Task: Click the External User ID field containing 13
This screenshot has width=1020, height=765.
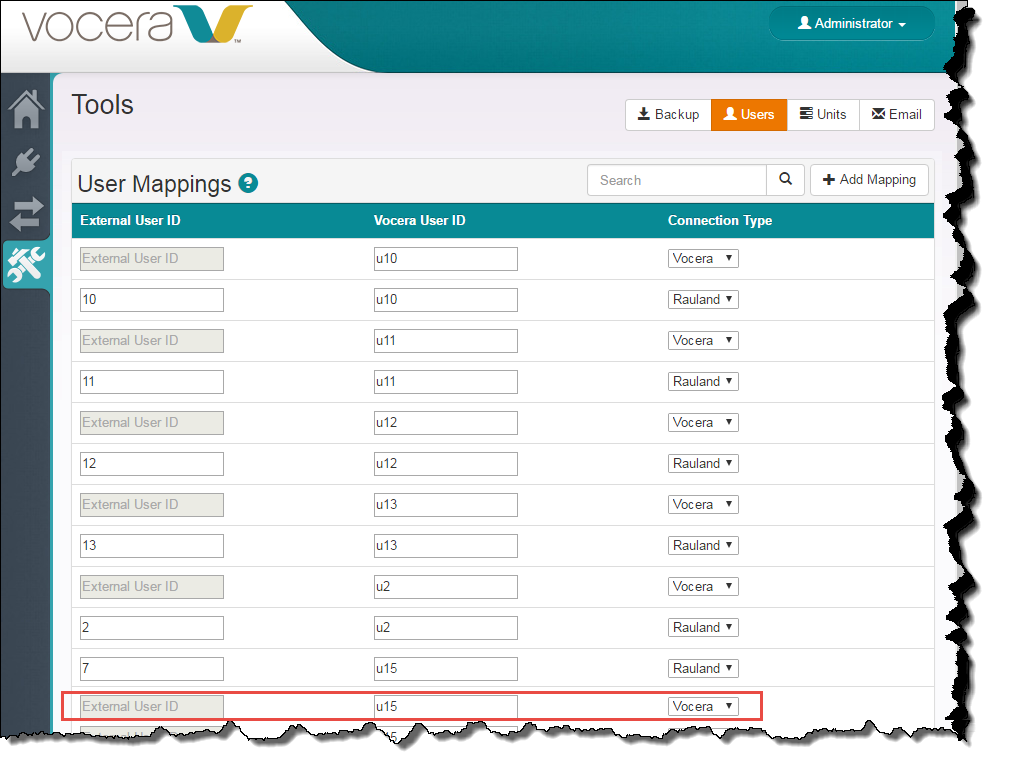Action: (x=152, y=546)
